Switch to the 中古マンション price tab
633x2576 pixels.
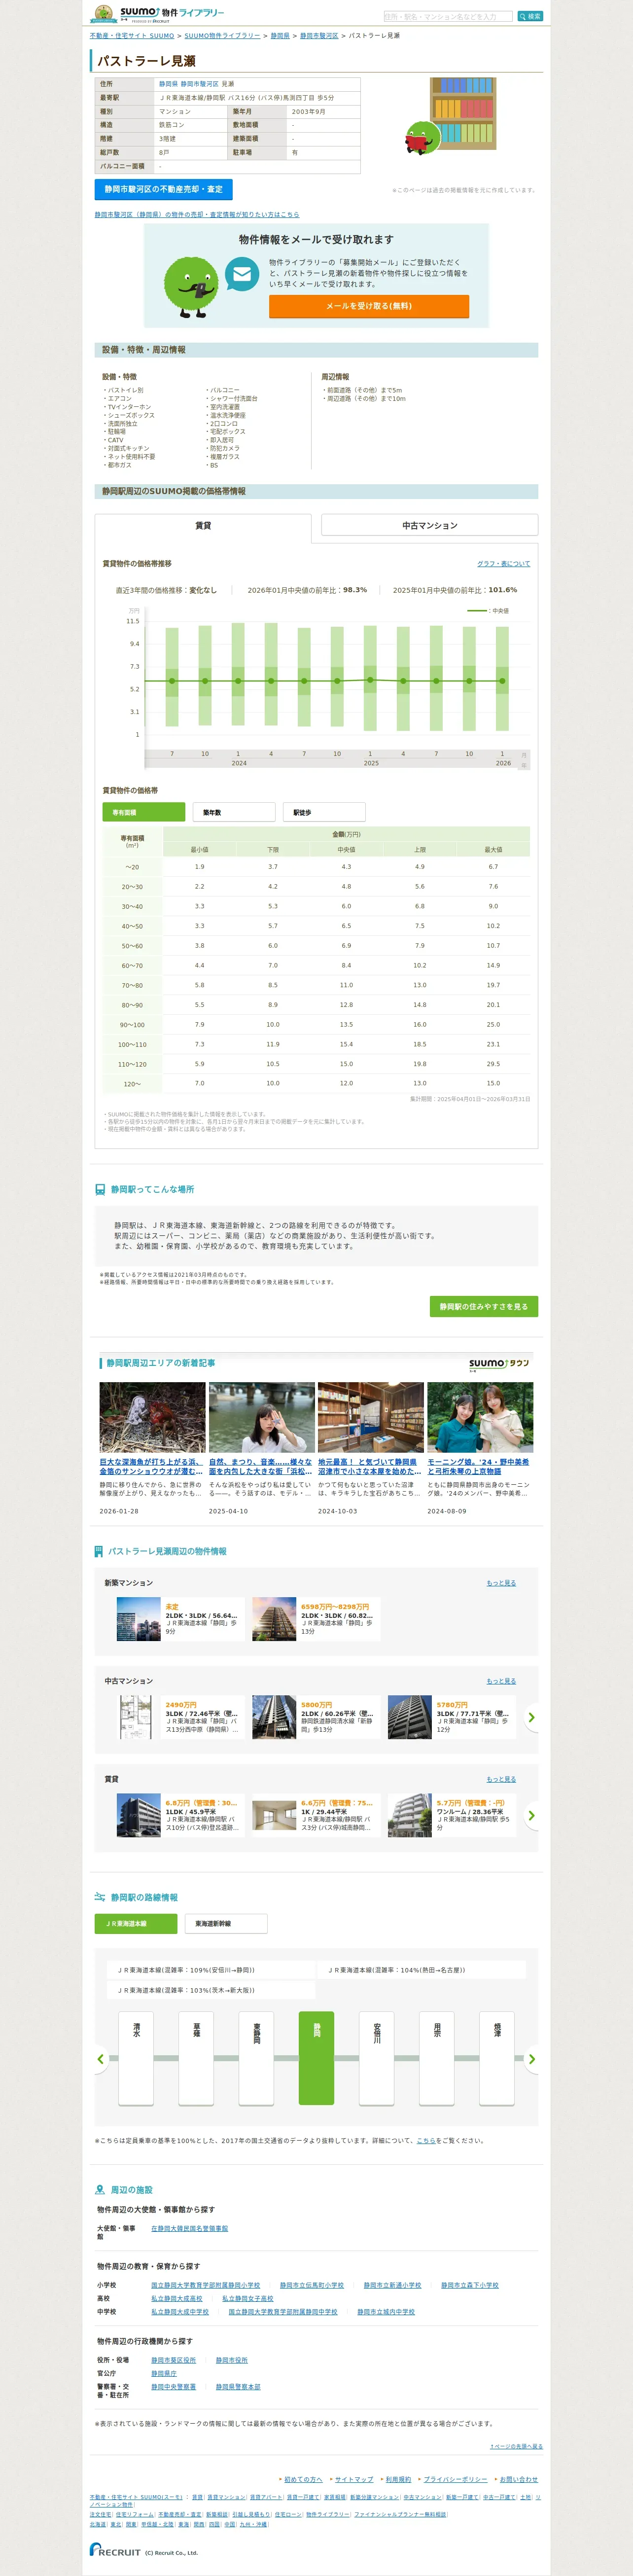click(430, 525)
